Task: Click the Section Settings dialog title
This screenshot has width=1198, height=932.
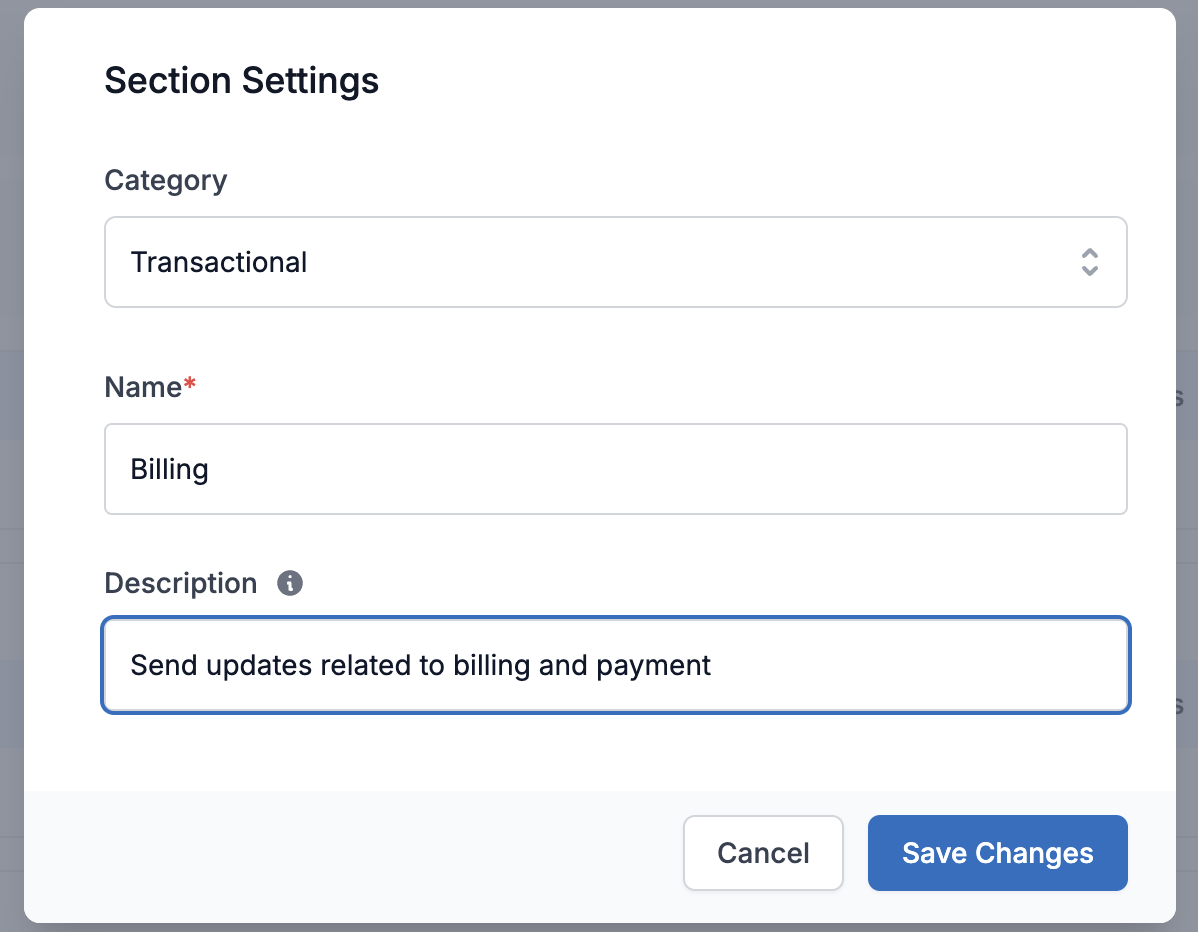Action: (x=242, y=80)
